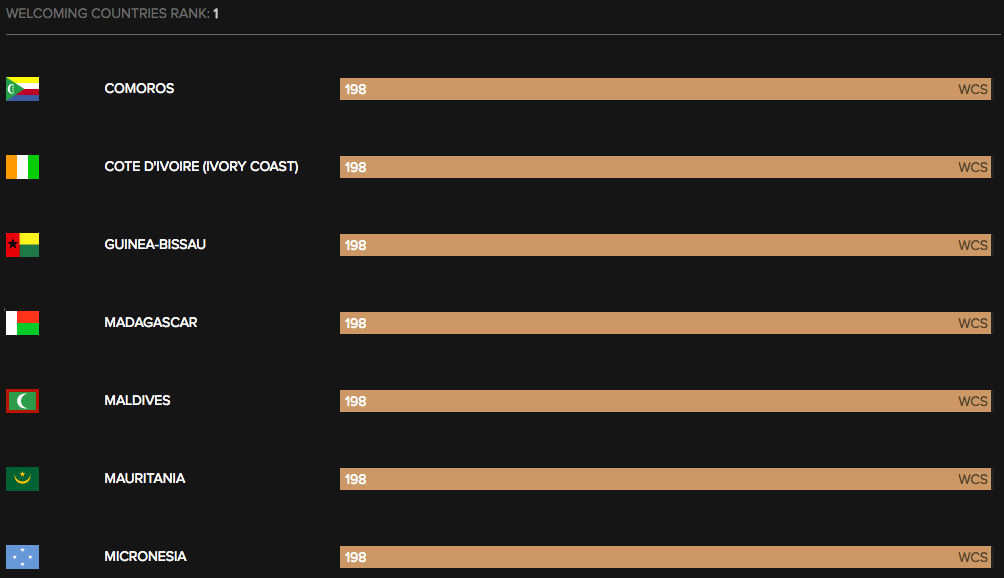This screenshot has height=578, width=1004.
Task: Open the MAURITANIA country name
Action: 145,479
